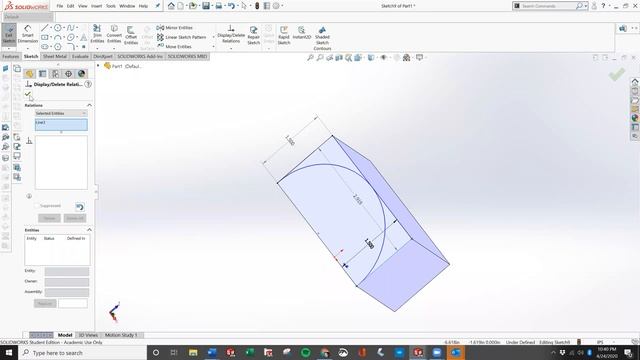Viewport: 640px width, 360px height.
Task: Click the Rapid Sketch tool
Action: click(284, 35)
